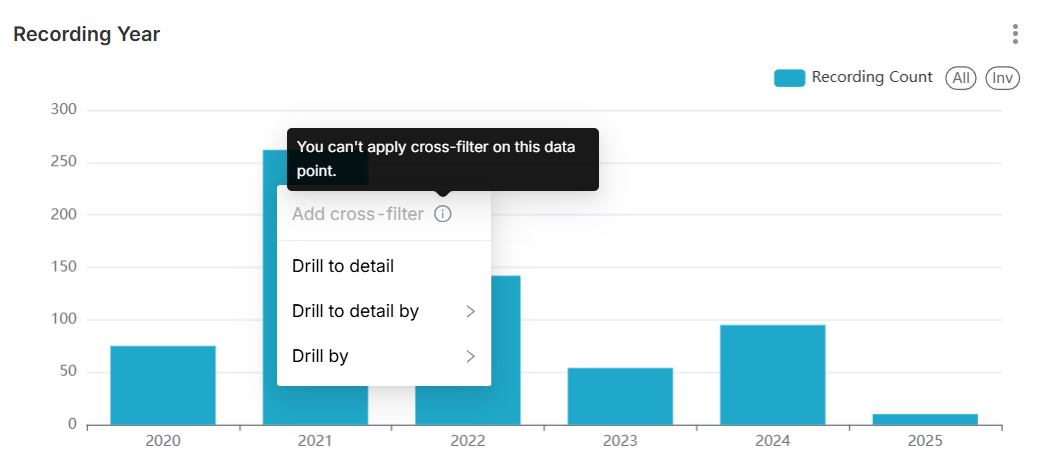1039x474 pixels.
Task: Expand the Drill to detail by submenu arrow
Action: point(470,312)
